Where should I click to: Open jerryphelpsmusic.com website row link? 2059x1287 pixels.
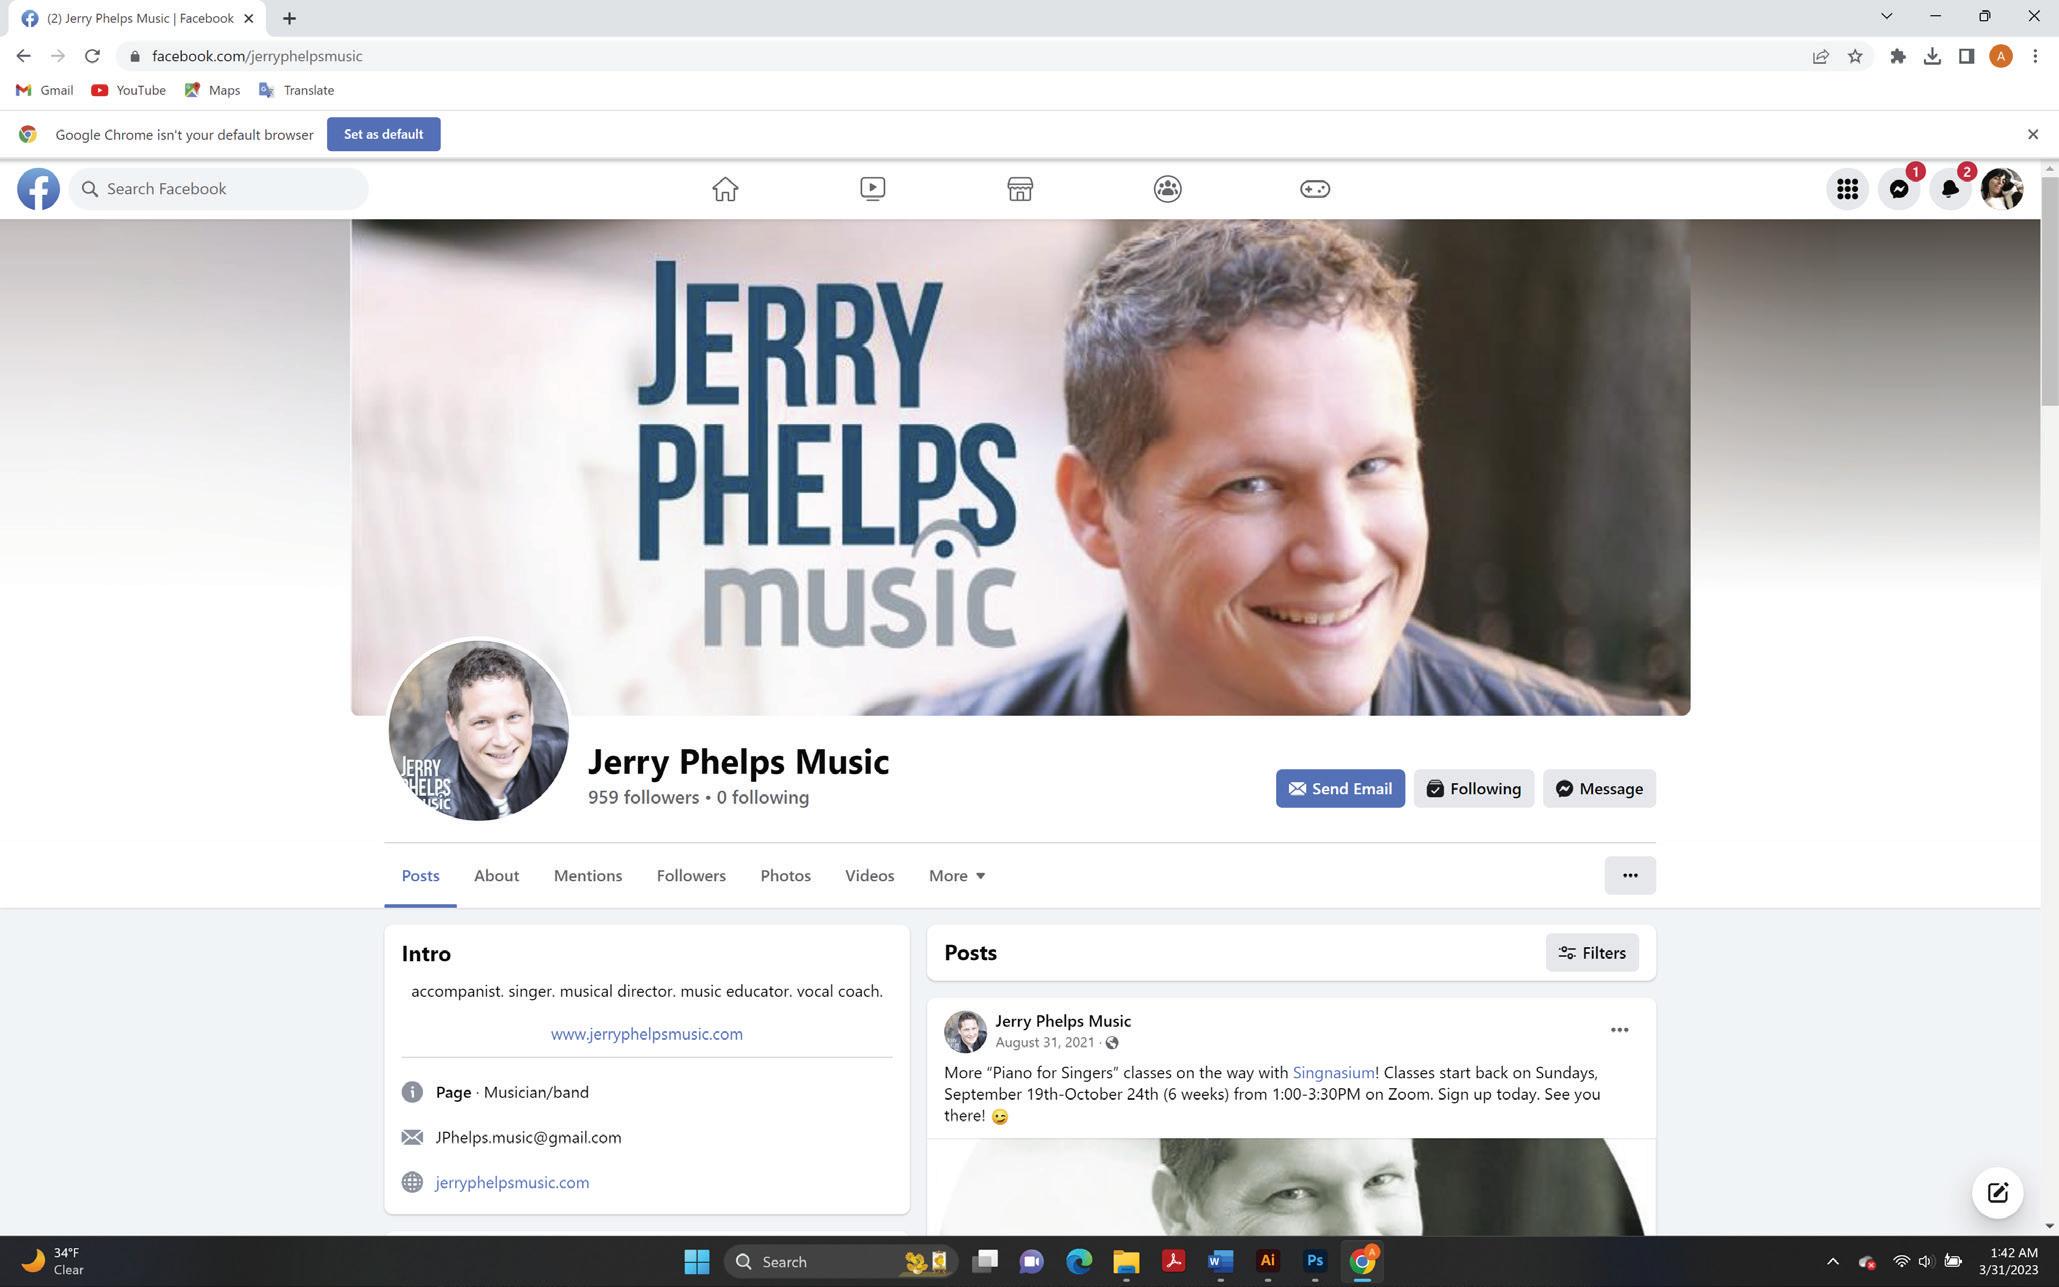click(511, 1182)
